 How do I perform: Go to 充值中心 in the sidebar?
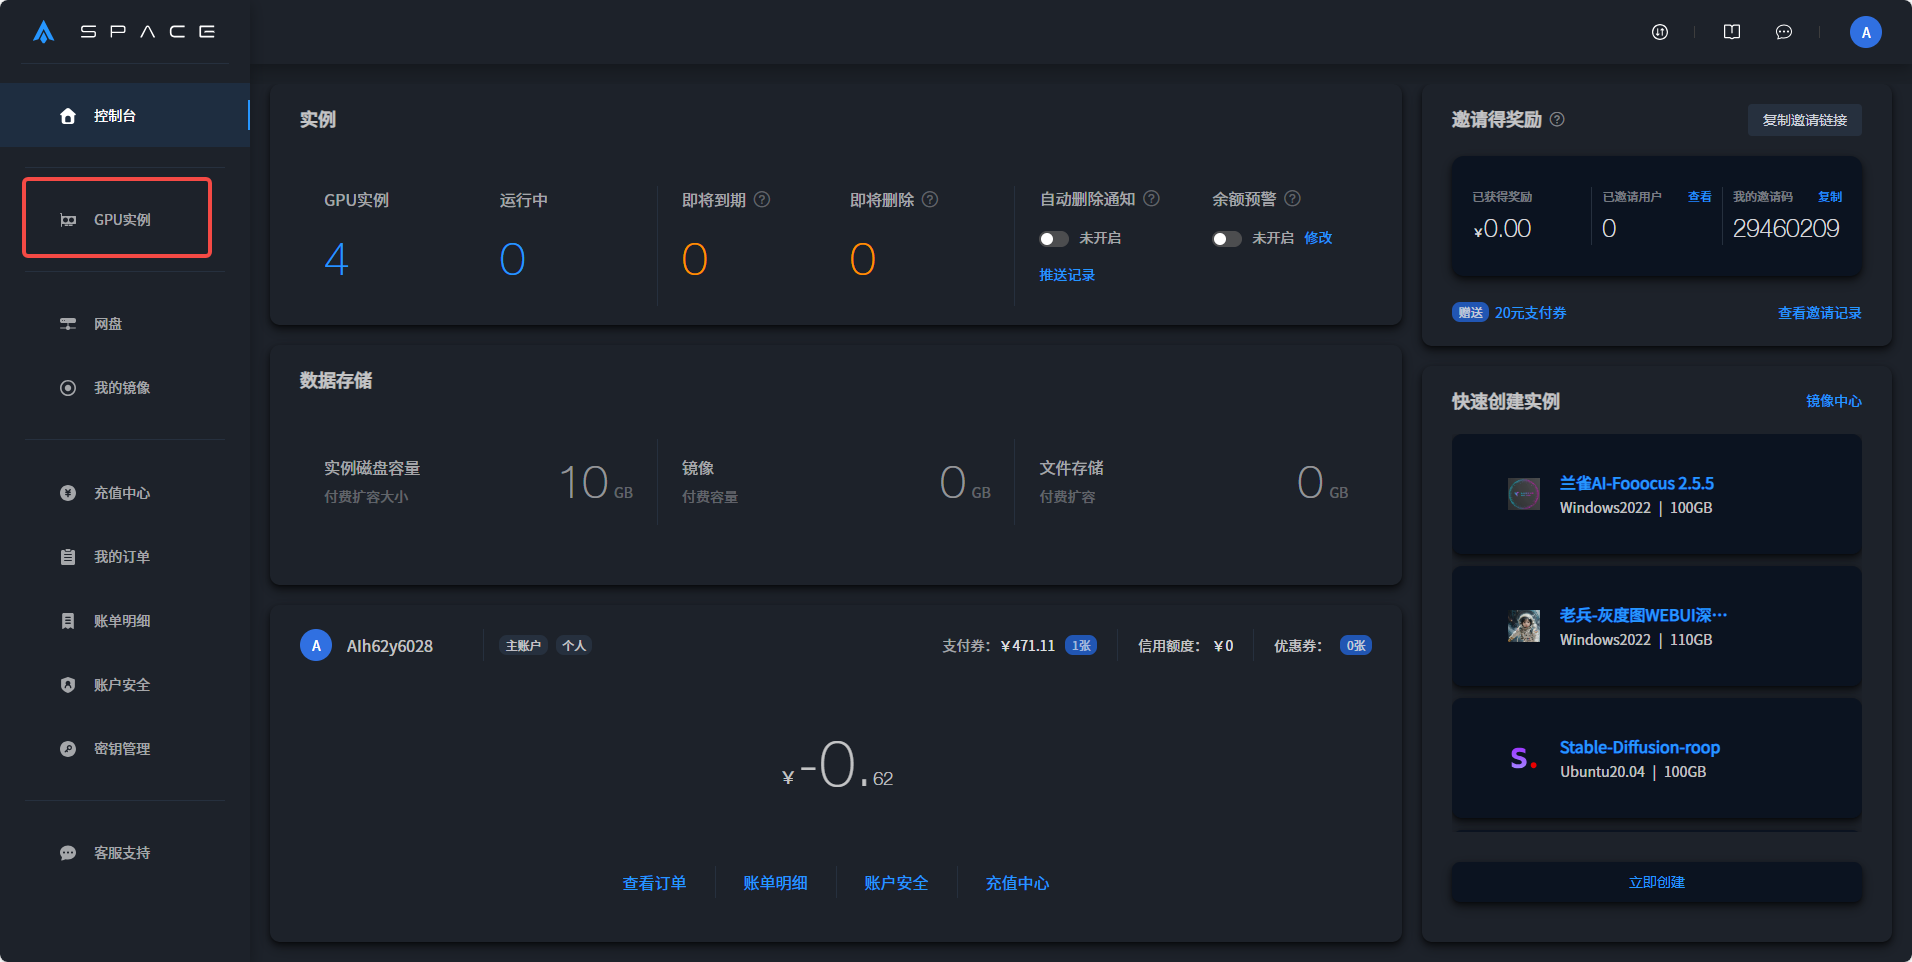click(121, 493)
